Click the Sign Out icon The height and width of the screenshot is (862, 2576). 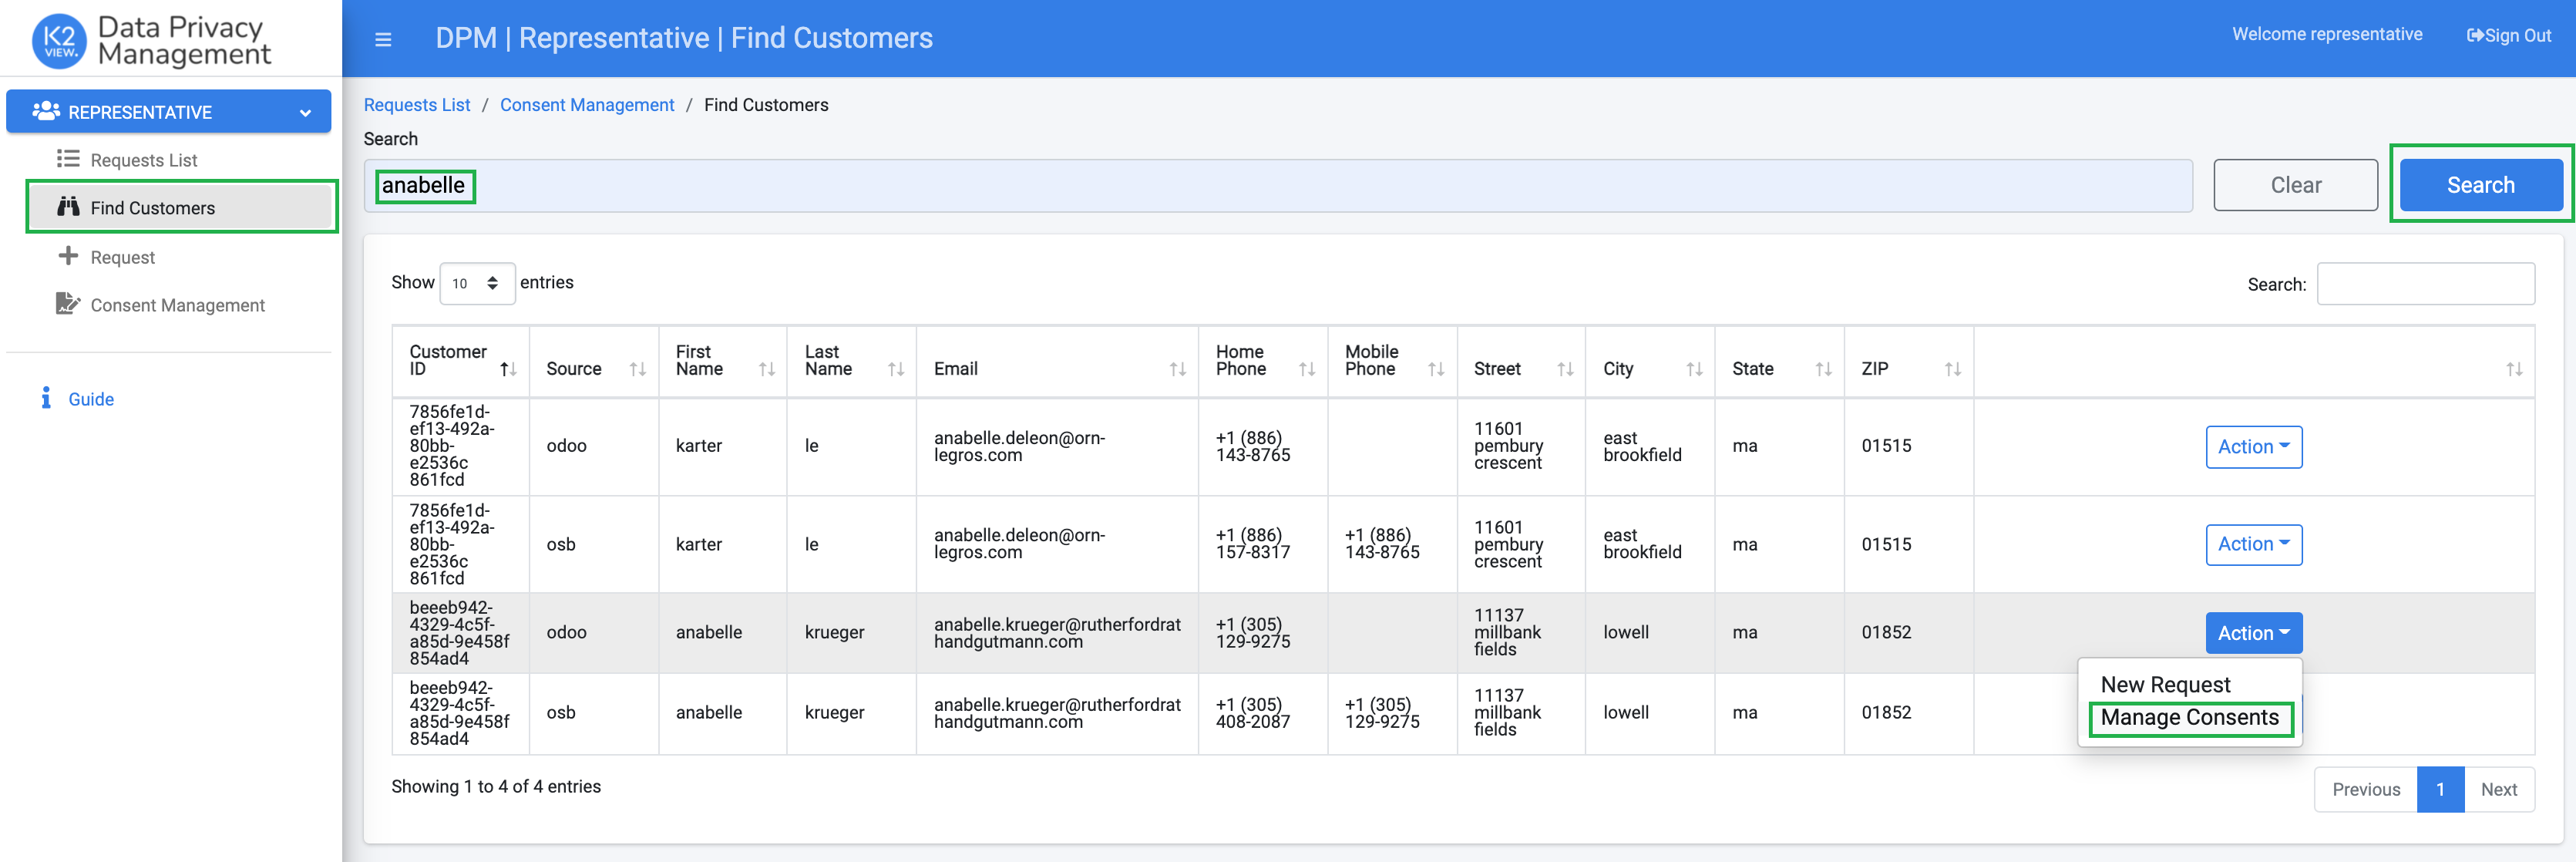[2475, 36]
